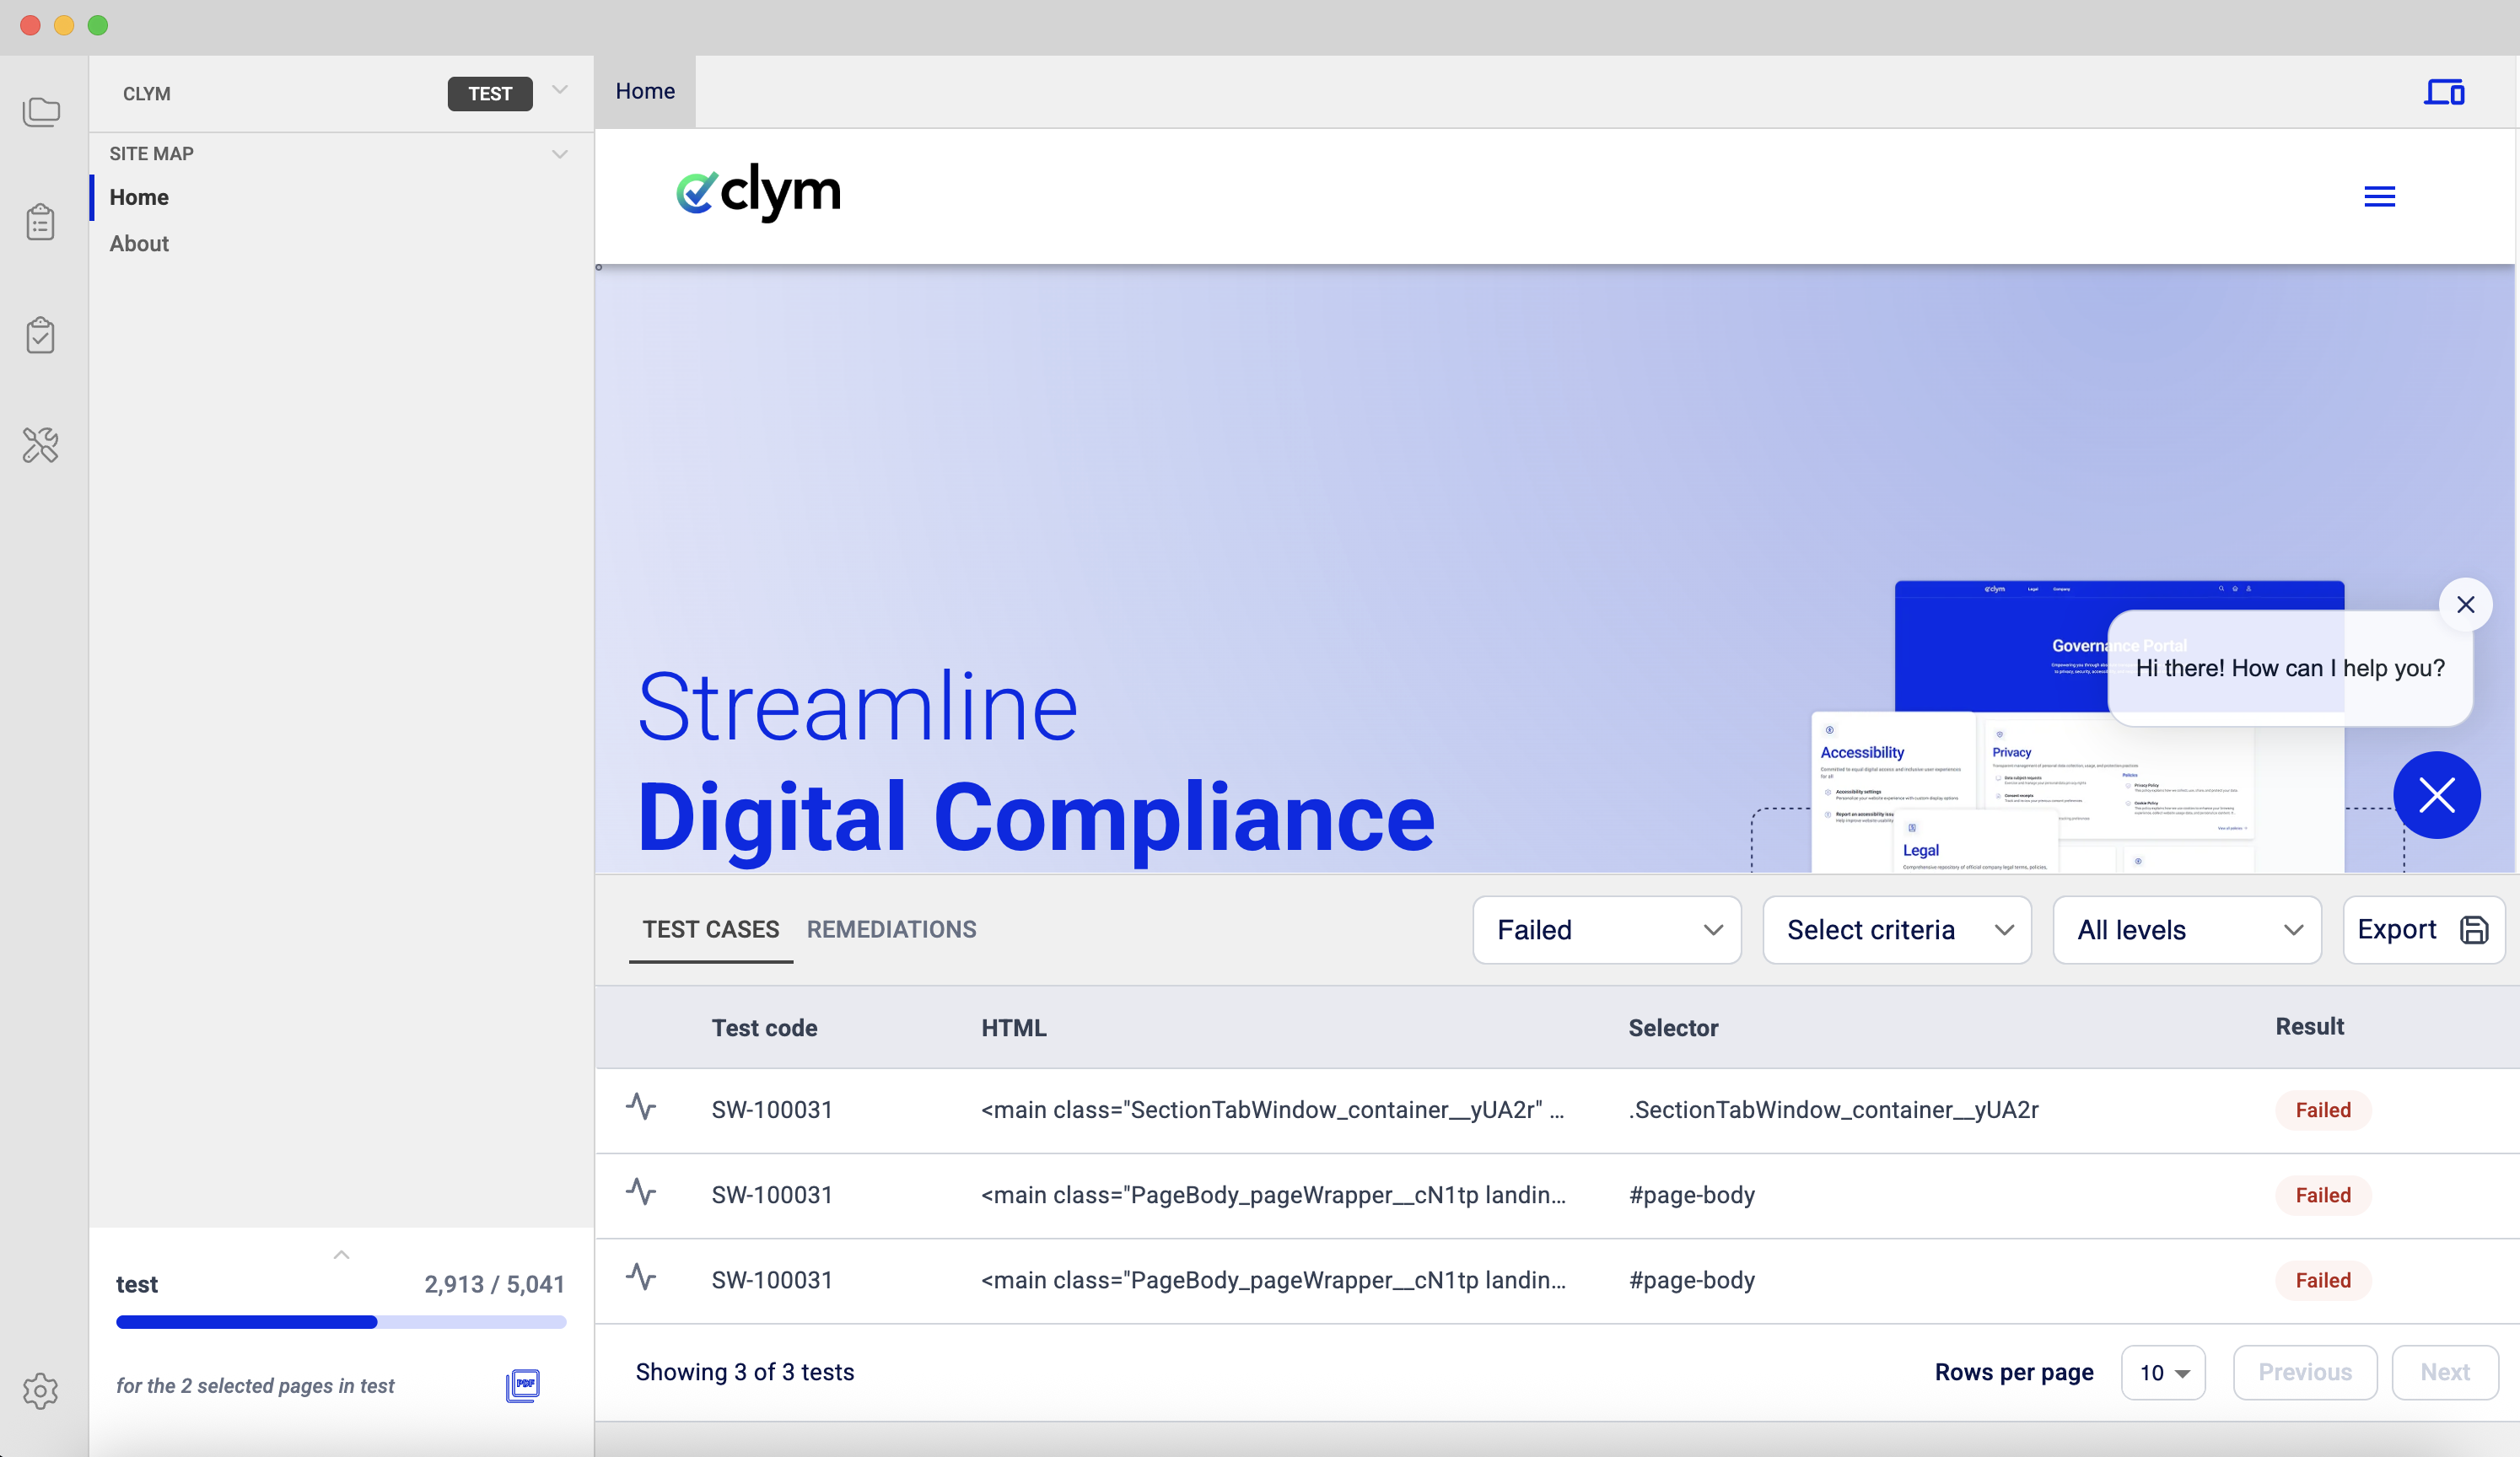Switch to the REMEDIATIONS tab

[x=891, y=929]
